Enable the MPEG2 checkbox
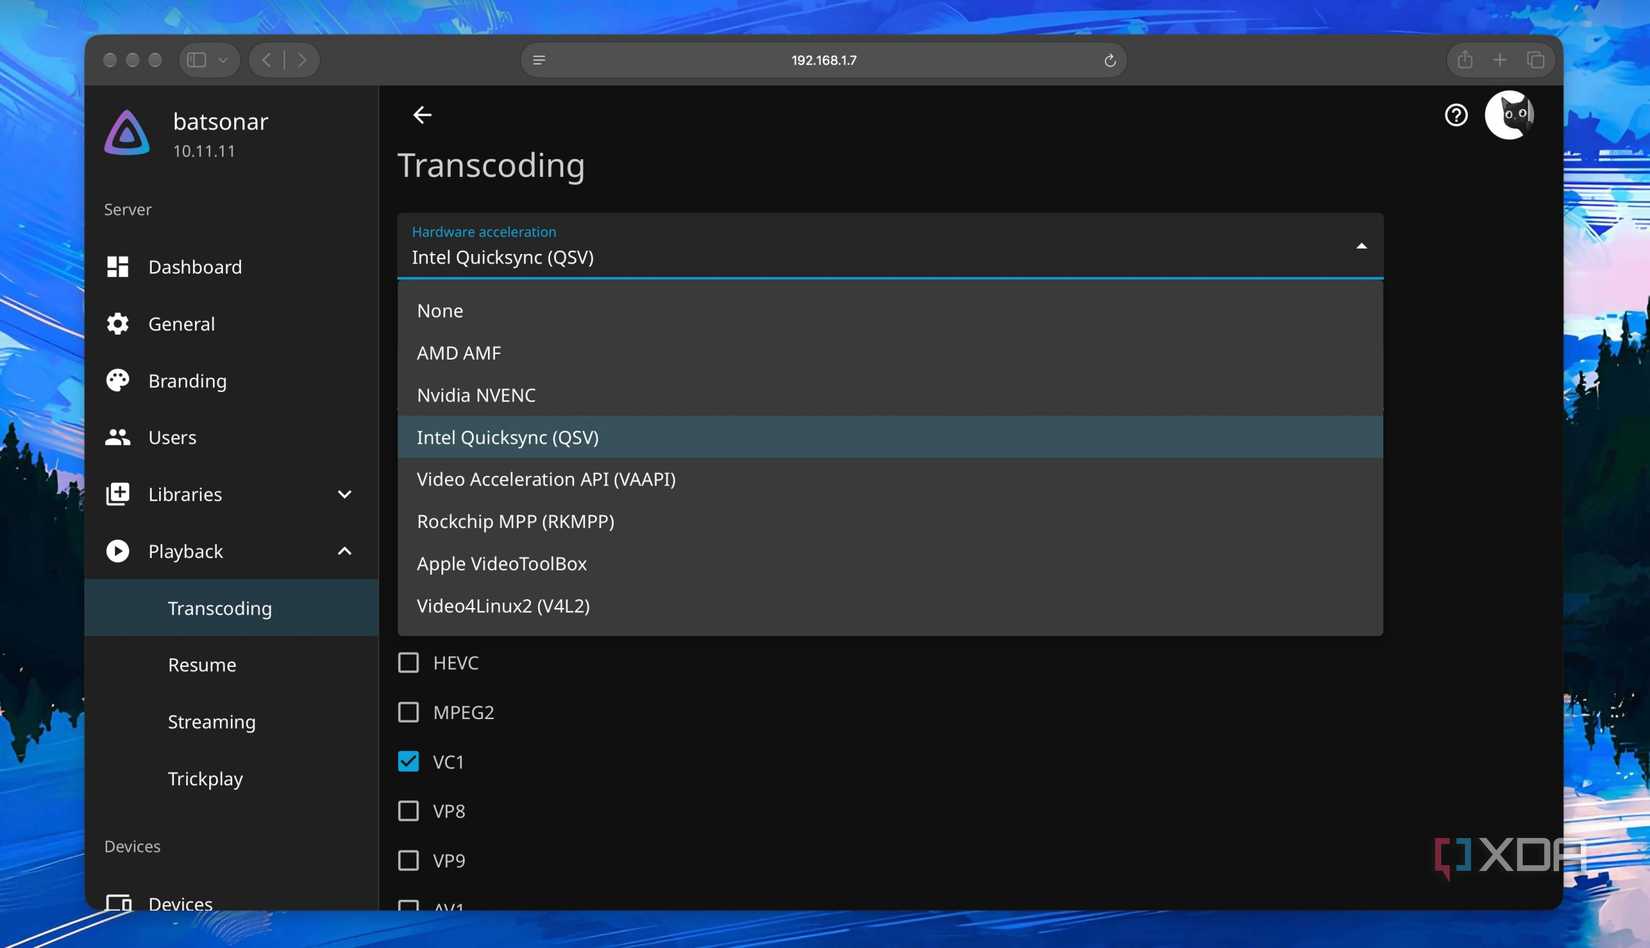This screenshot has width=1650, height=948. click(x=408, y=712)
